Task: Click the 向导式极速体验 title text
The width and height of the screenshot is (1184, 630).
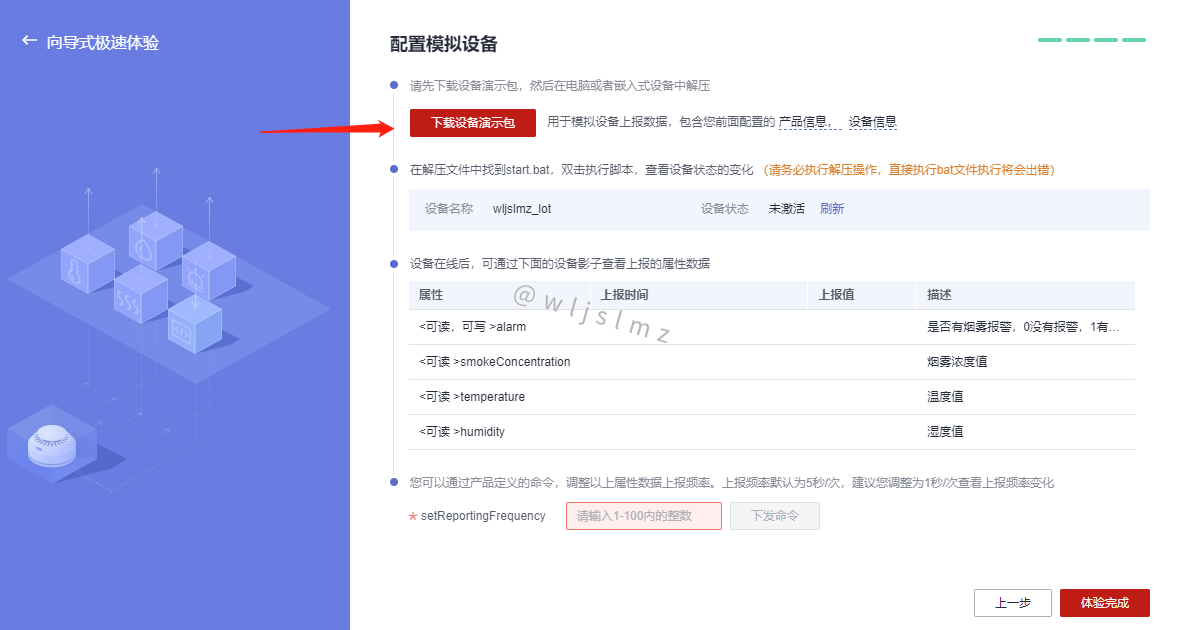Action: click(x=103, y=42)
